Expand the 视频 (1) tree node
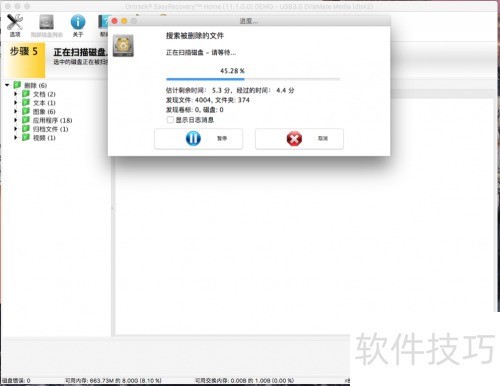 pyautogui.click(x=15, y=137)
